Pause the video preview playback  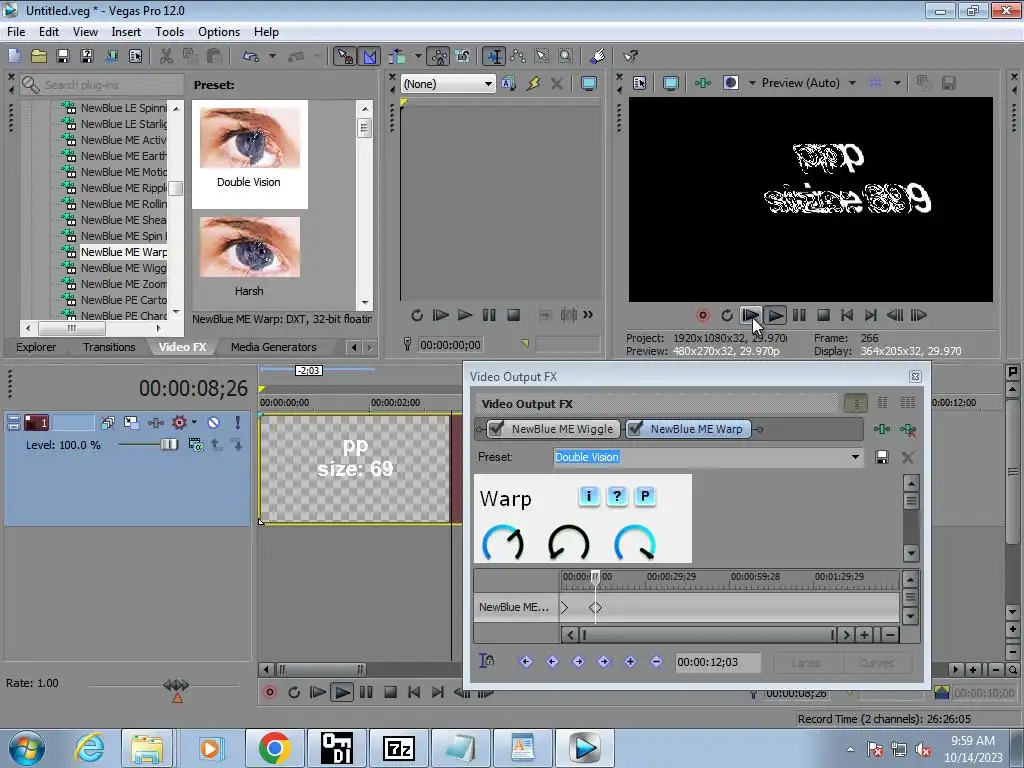[x=799, y=315]
